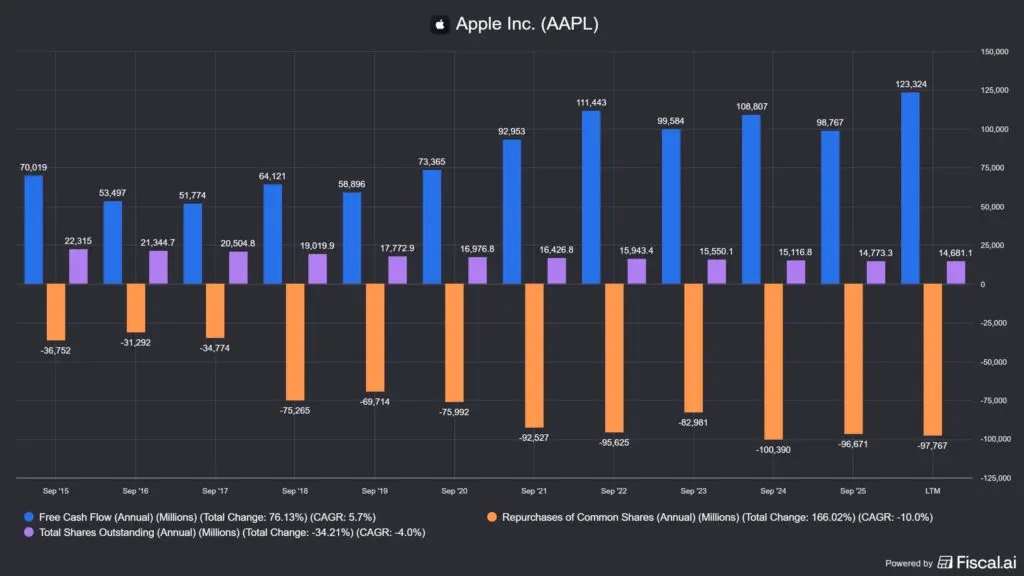Screen dimensions: 1024x576
Task: Click the 14,773.3 shares outstanding bar
Action: pyautogui.click(x=876, y=272)
